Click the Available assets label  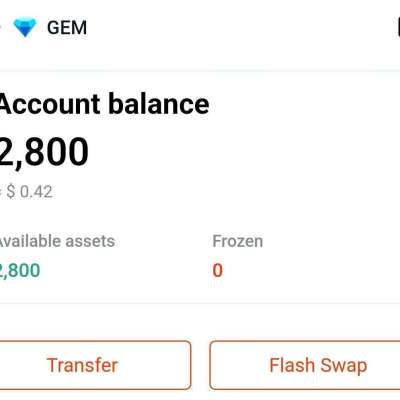tap(57, 241)
